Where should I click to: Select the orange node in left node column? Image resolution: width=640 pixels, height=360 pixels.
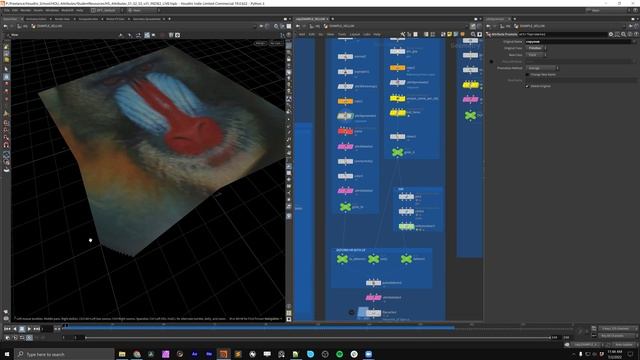(x=345, y=101)
